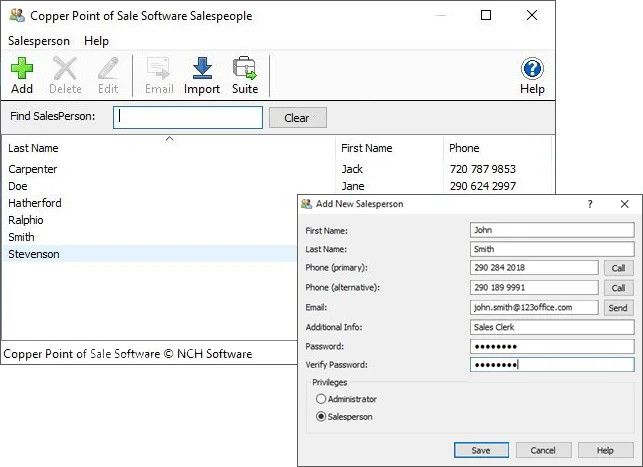643x467 pixels.
Task: Select the Salesperson privilege radio button
Action: tap(321, 417)
